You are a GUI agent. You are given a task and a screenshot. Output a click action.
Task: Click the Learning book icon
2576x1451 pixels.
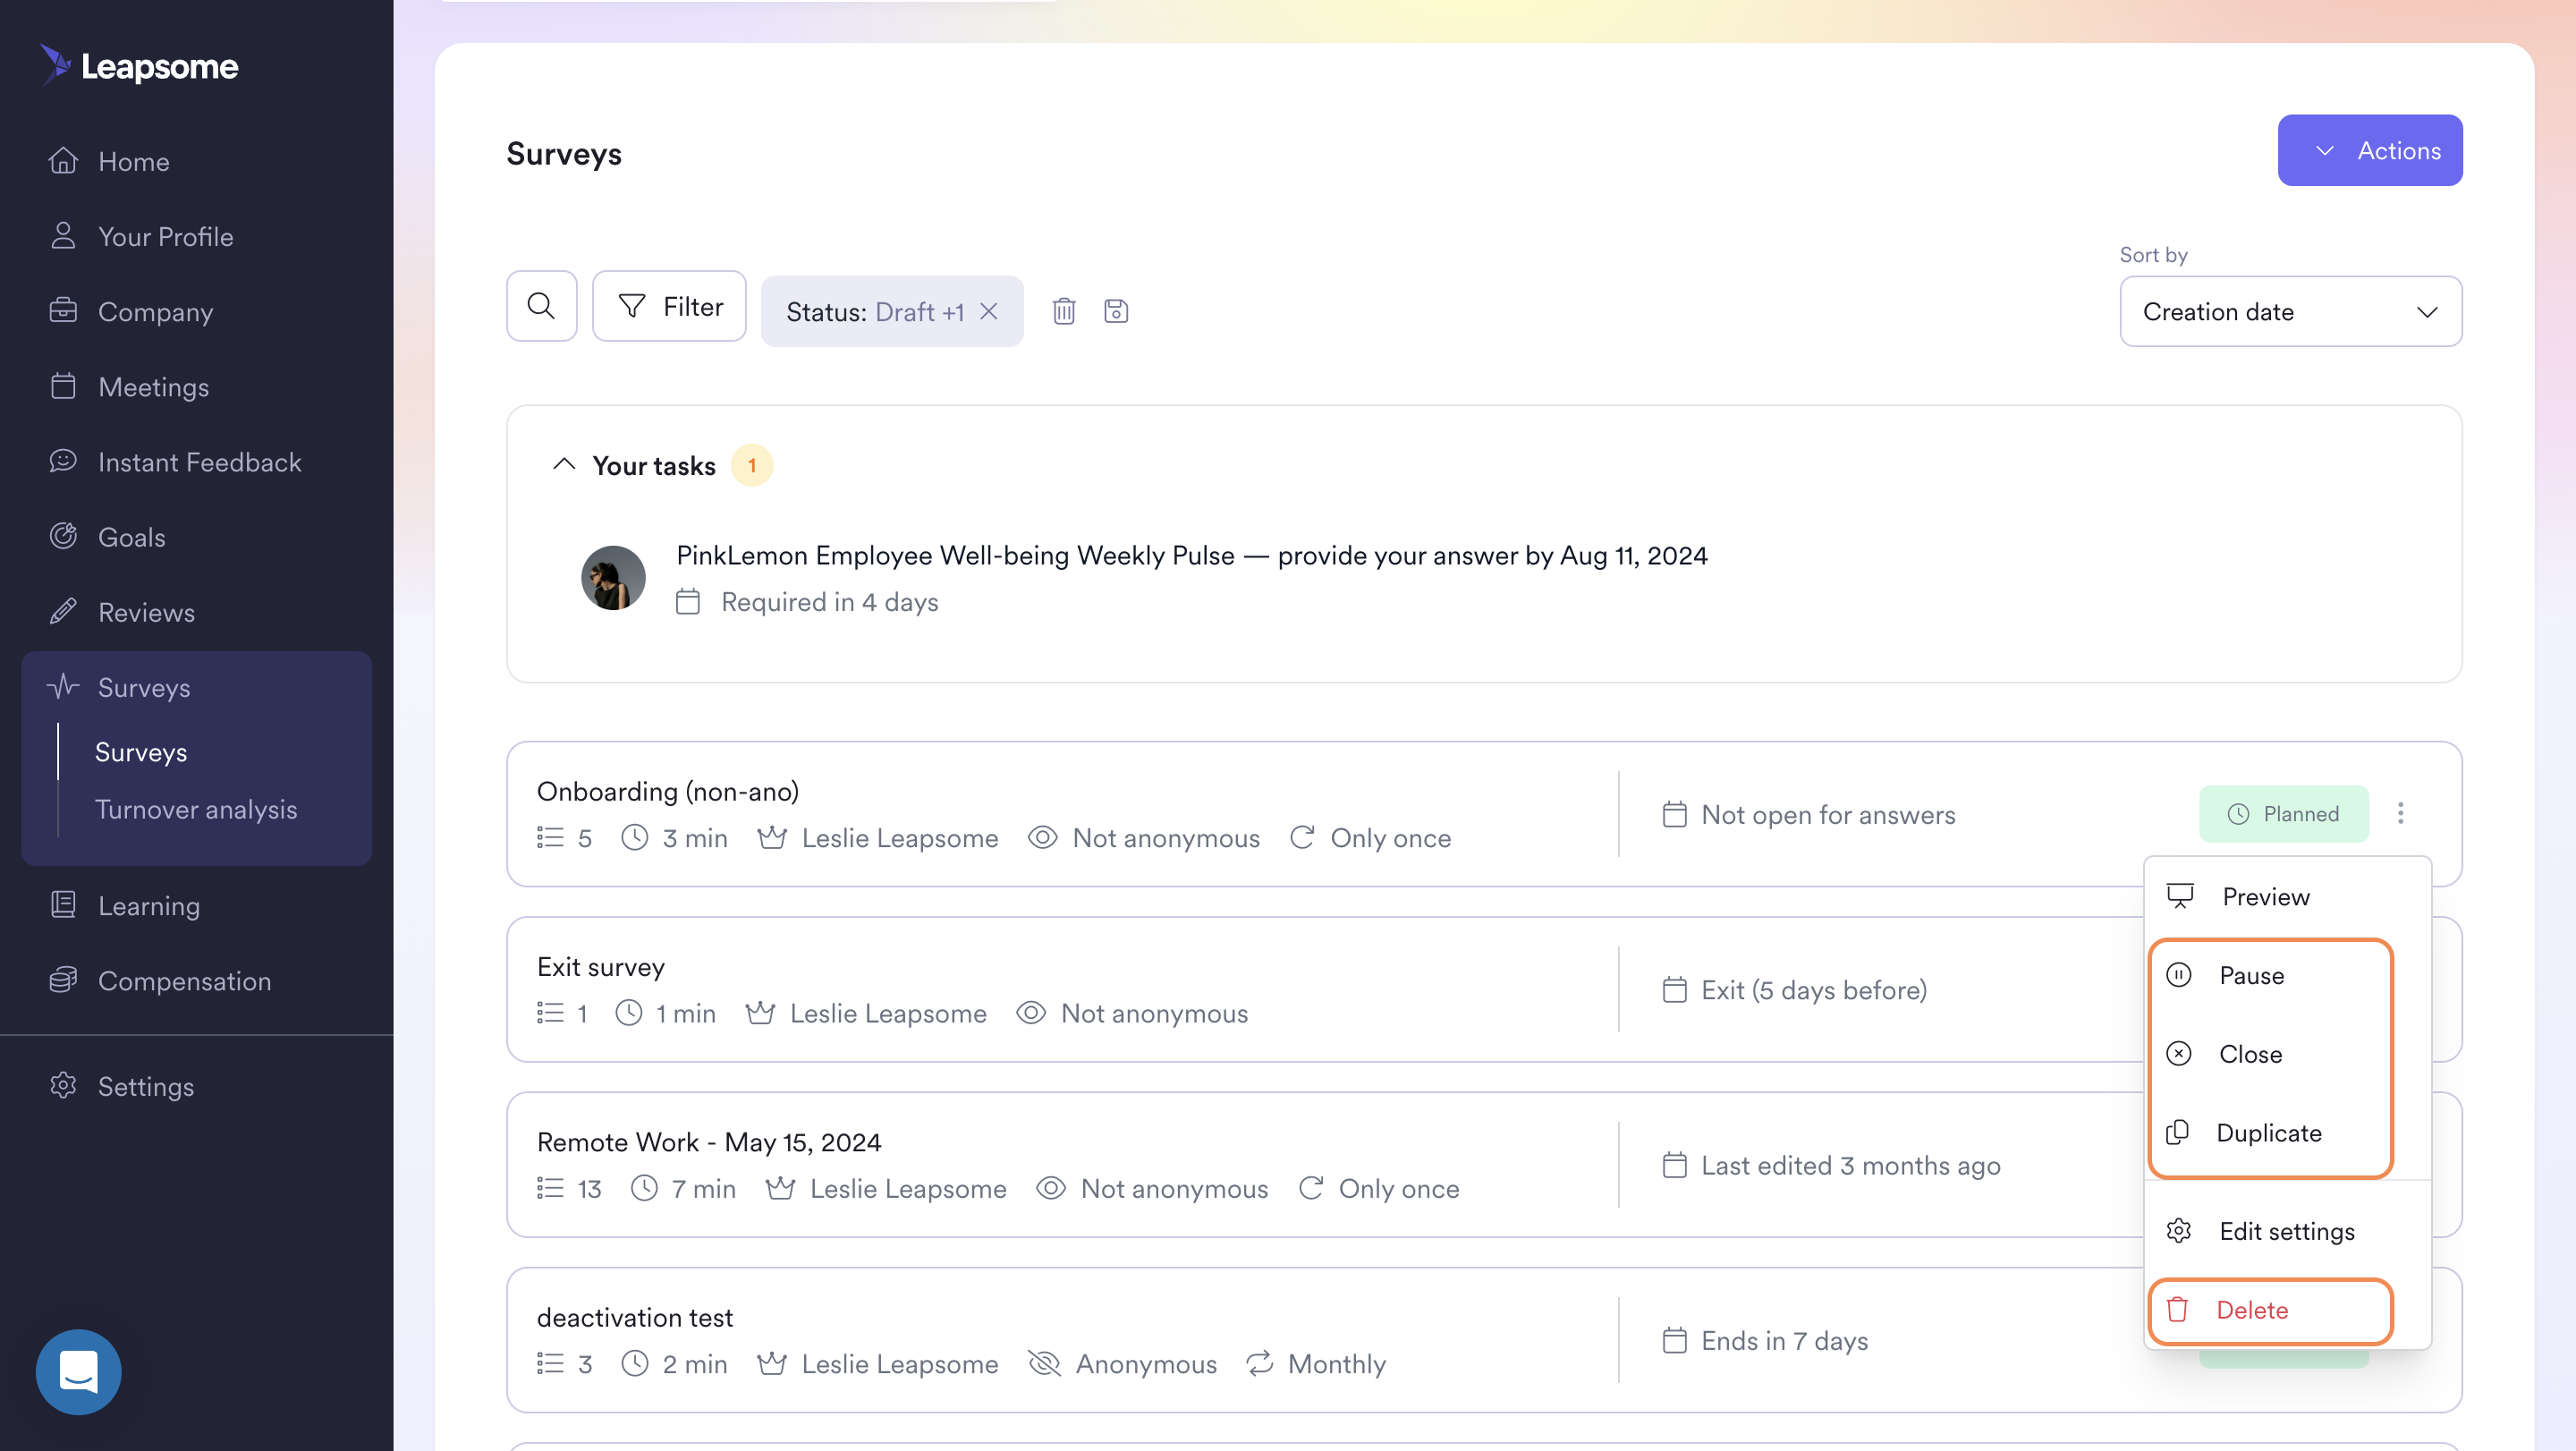point(63,904)
